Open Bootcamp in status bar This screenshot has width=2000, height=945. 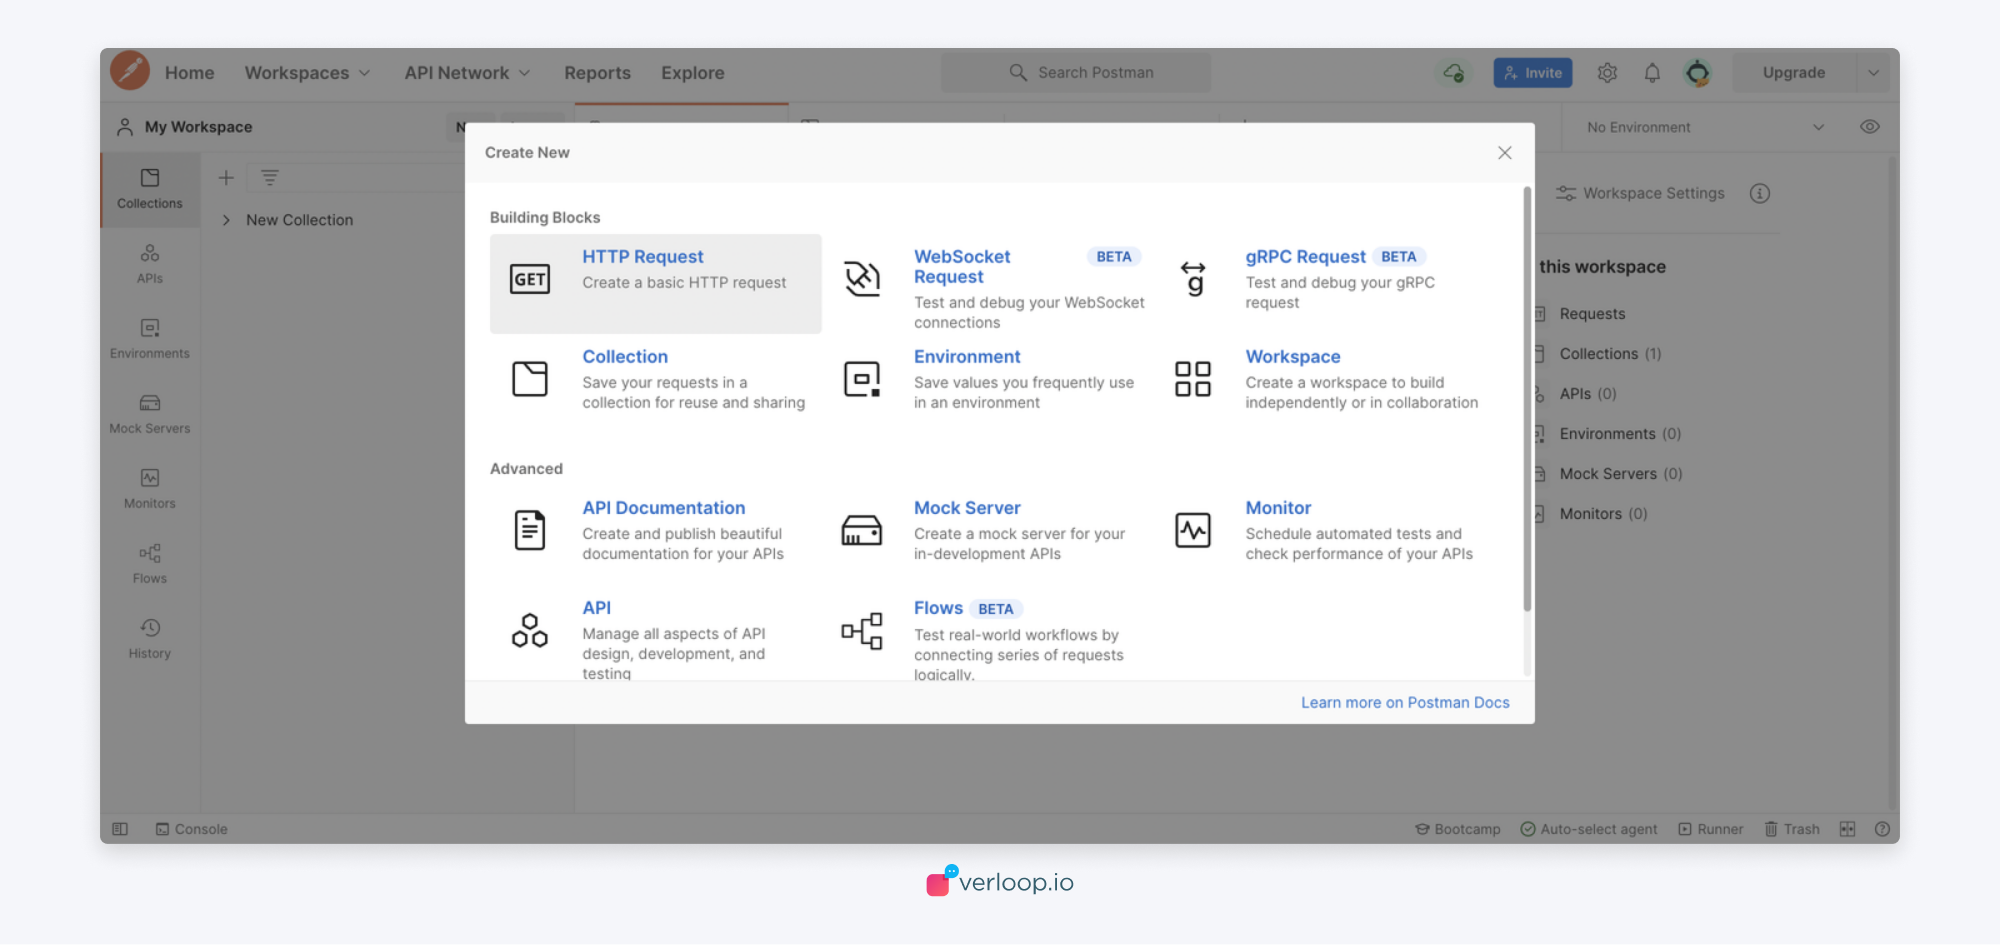[1458, 830]
